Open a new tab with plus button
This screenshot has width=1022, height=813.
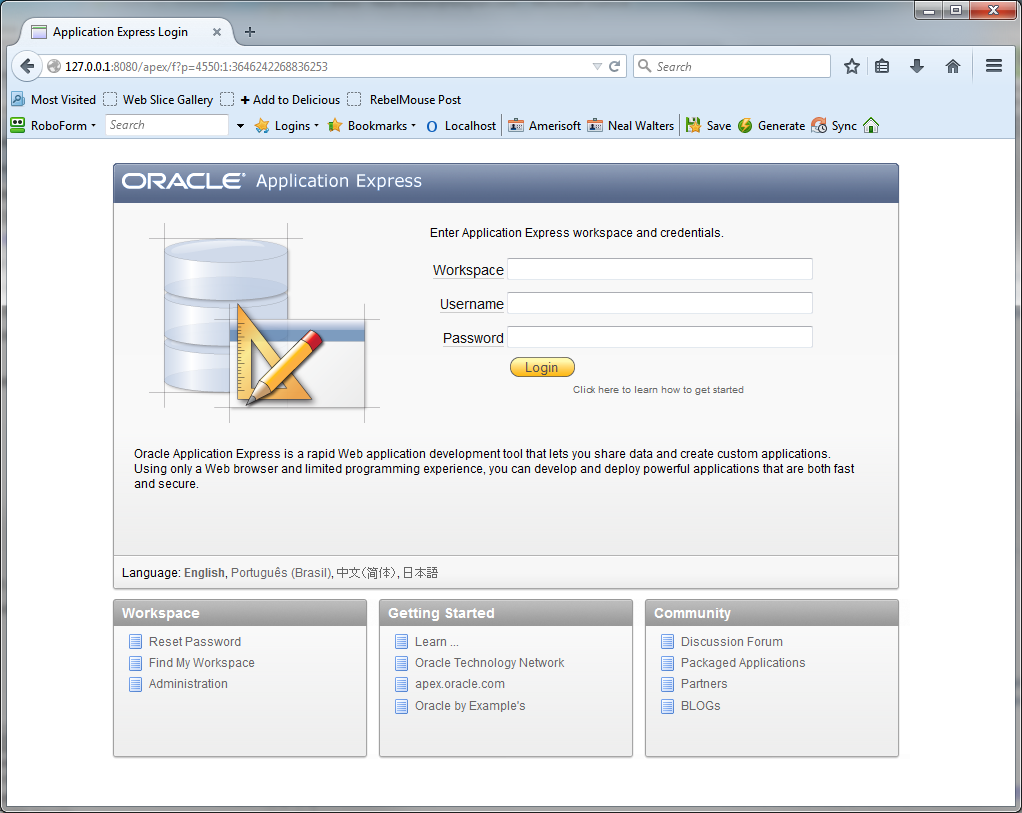(250, 32)
